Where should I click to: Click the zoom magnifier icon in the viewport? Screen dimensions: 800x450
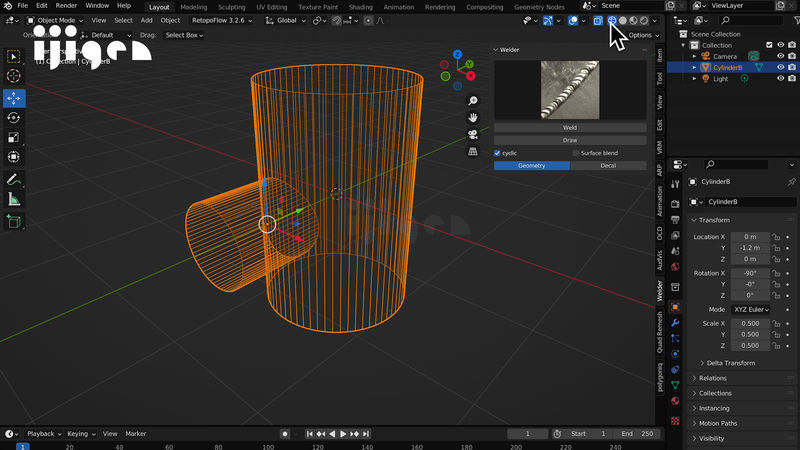(473, 101)
